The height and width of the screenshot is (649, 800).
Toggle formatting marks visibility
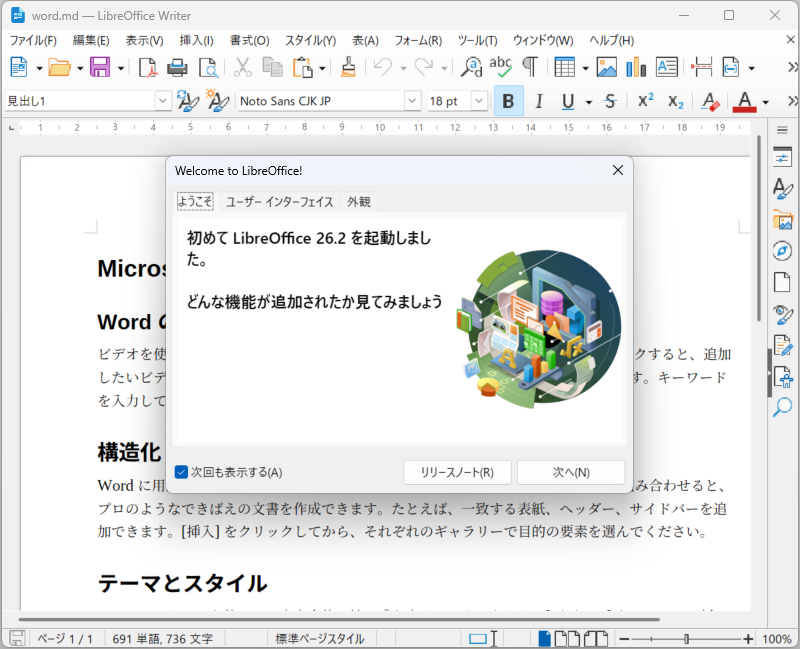pyautogui.click(x=531, y=68)
